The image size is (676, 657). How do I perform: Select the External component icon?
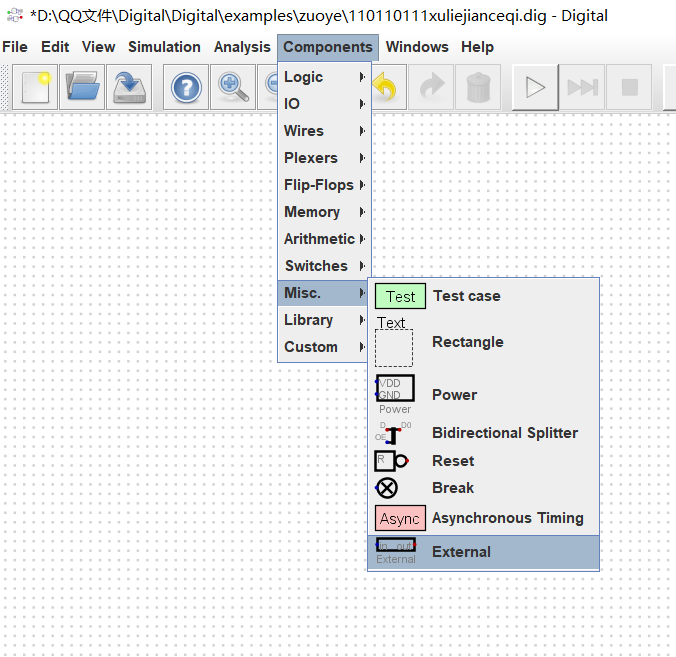tap(396, 551)
